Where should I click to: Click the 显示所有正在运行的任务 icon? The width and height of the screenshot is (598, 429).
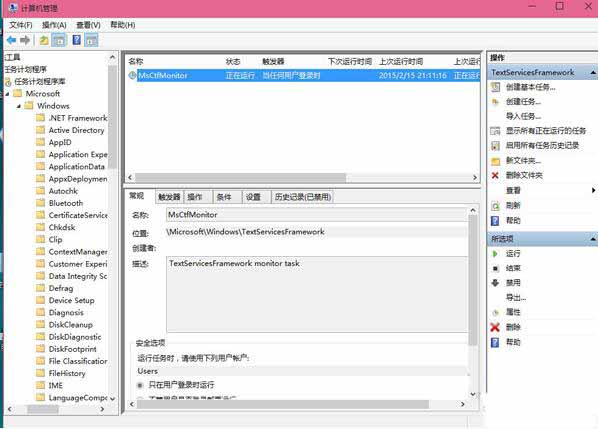coord(495,131)
